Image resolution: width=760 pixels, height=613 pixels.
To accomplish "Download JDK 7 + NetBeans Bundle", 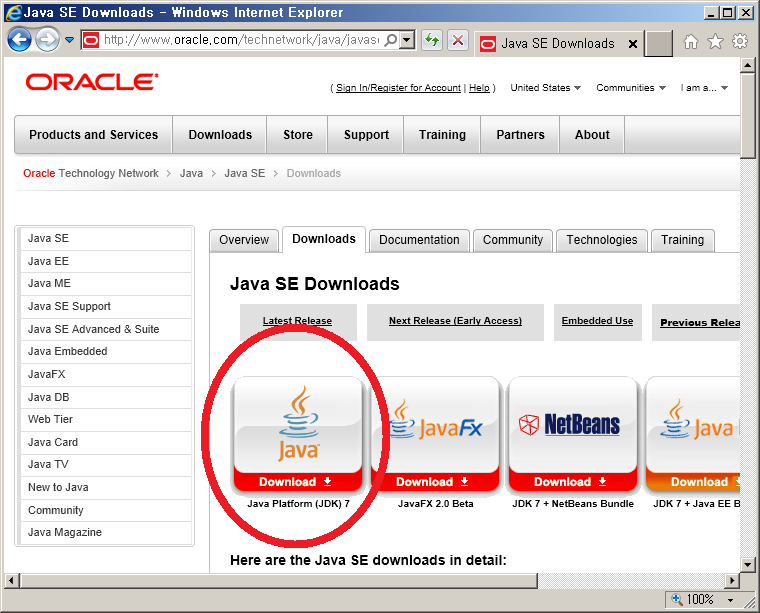I will [573, 482].
